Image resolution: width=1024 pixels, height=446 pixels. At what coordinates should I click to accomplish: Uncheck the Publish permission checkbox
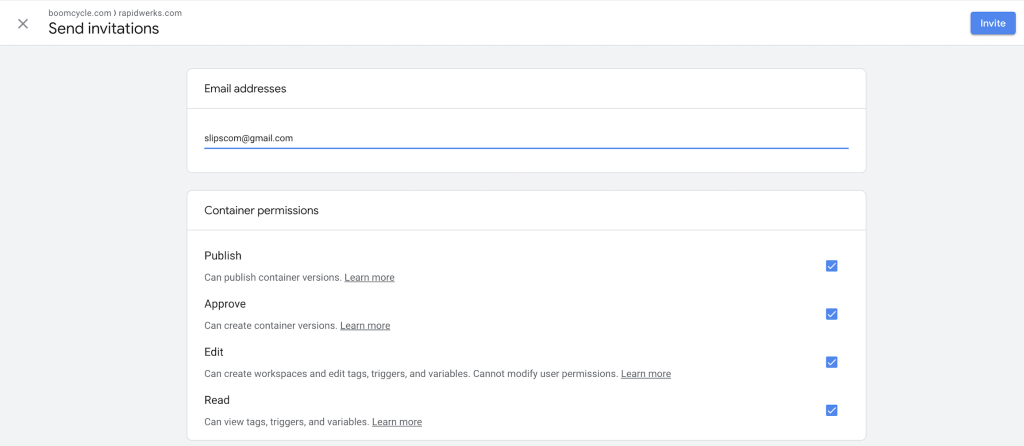[831, 266]
